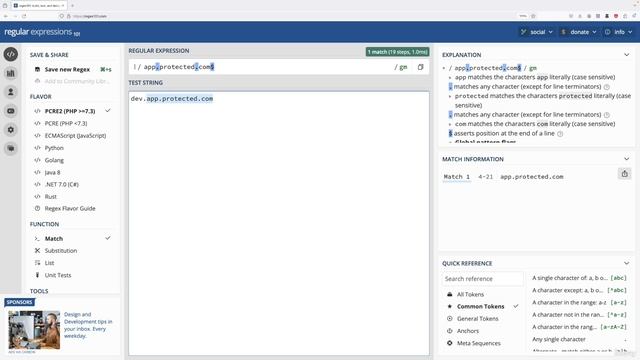Viewport: 640px width, 360px height.
Task: Click the browser back arrow
Action: (x=6, y=16)
